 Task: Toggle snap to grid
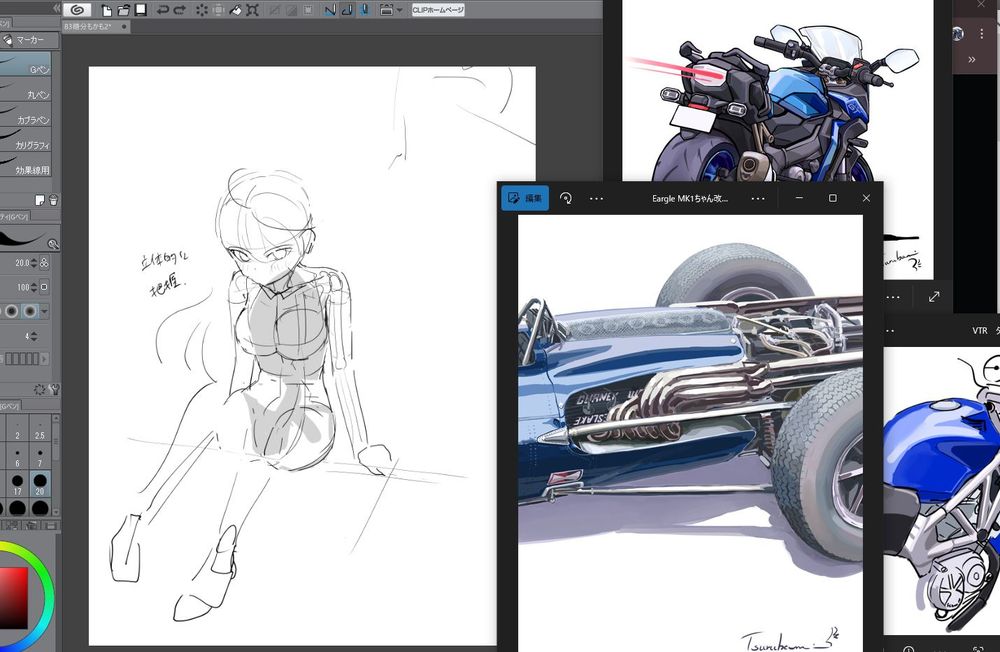coord(365,10)
